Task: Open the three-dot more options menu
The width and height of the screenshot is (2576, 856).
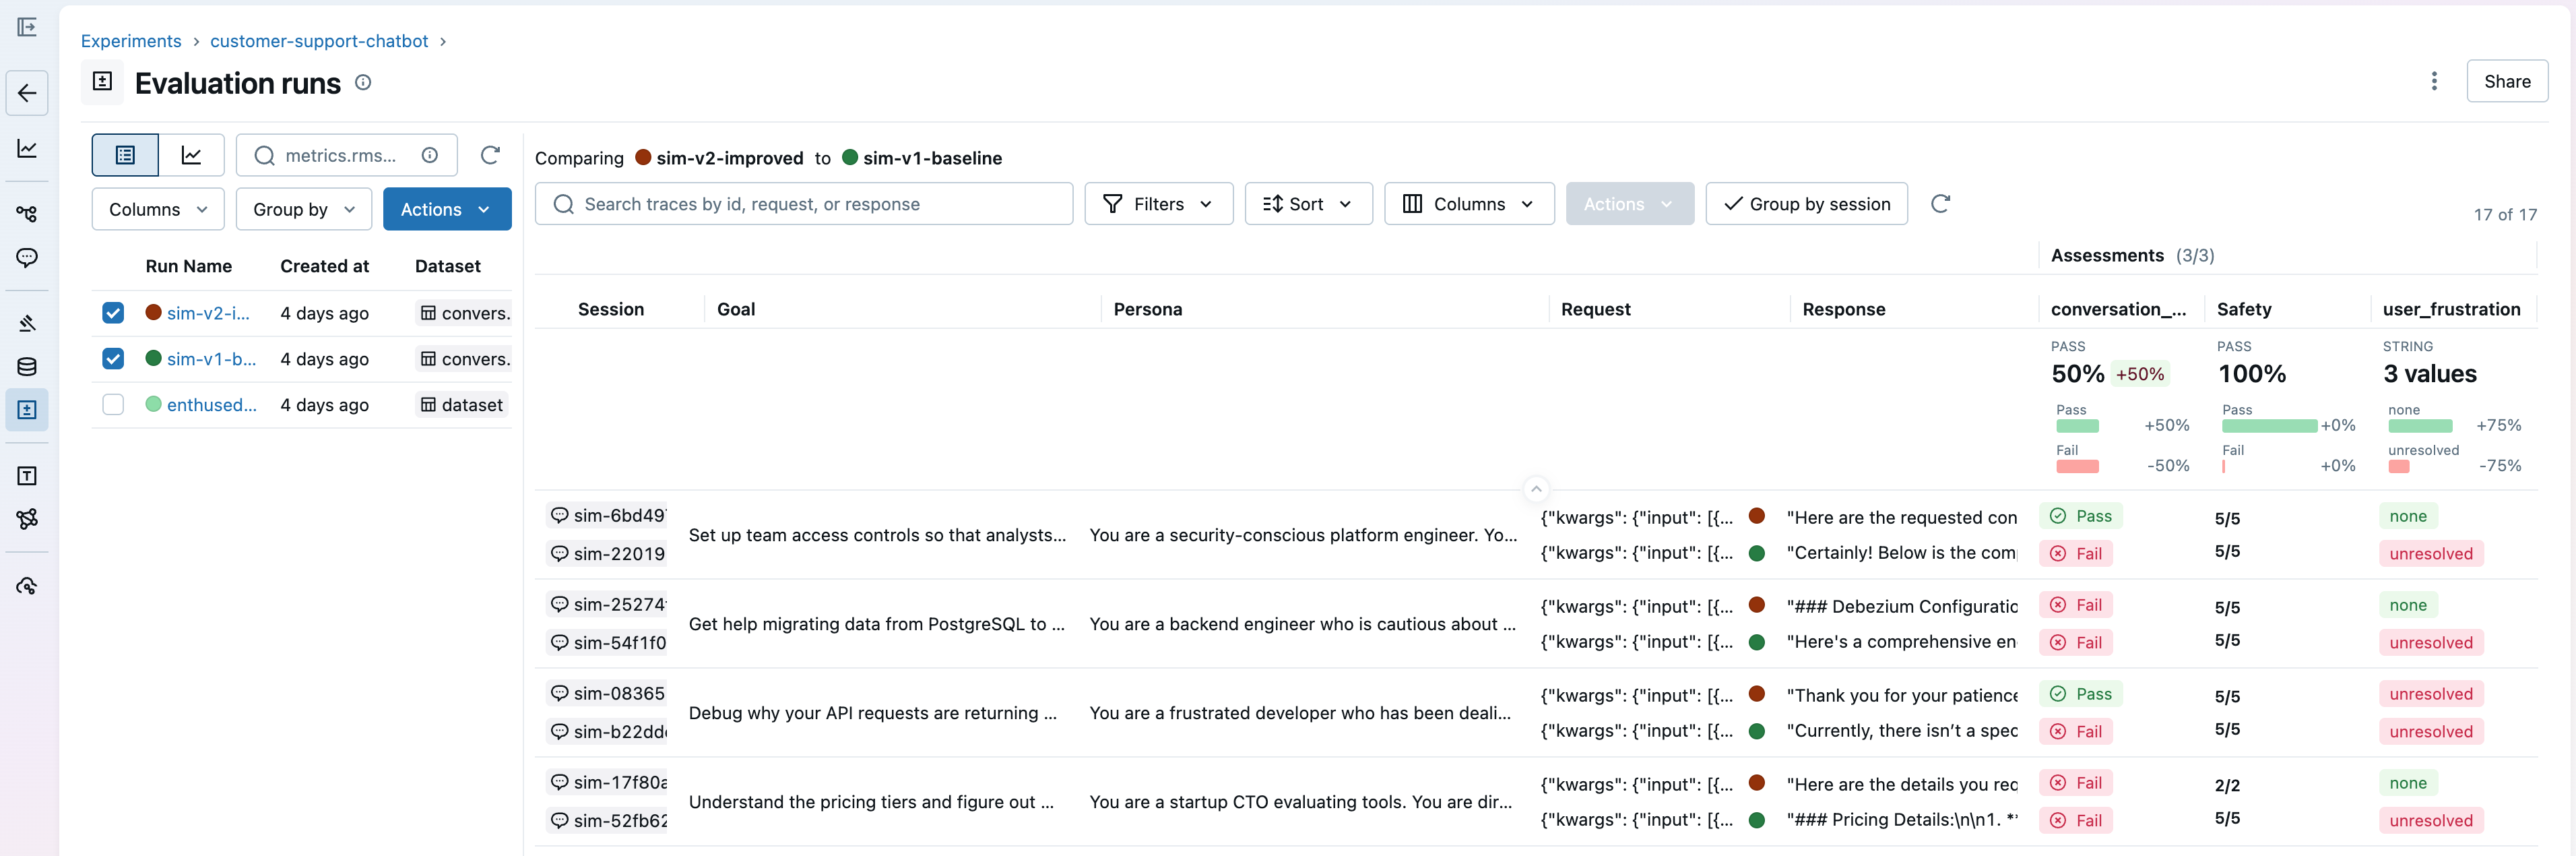Action: pos(2433,81)
